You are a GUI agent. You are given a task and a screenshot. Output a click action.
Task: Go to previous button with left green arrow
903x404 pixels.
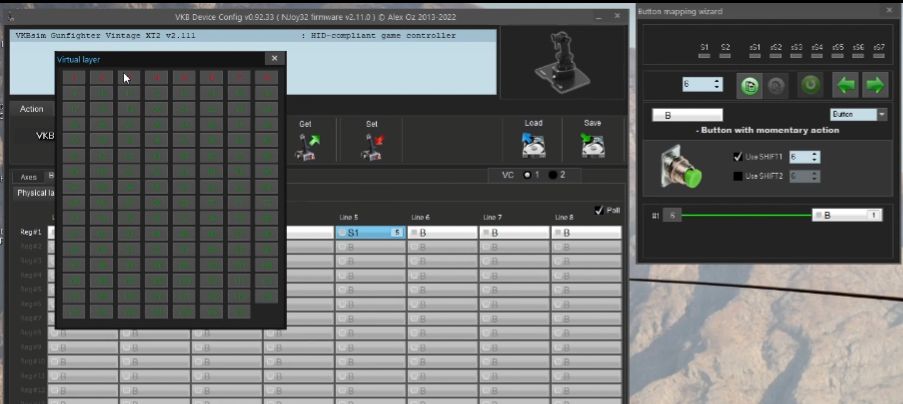845,85
